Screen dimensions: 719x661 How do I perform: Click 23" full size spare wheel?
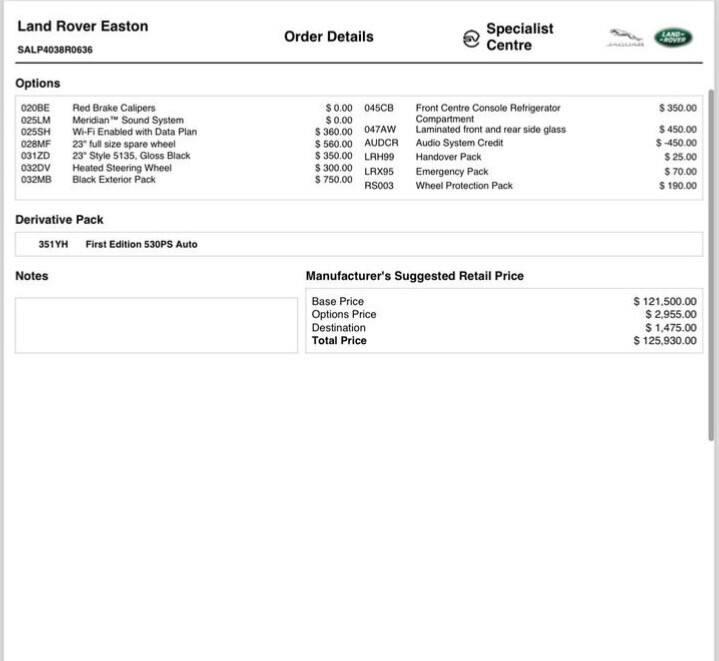[124, 144]
